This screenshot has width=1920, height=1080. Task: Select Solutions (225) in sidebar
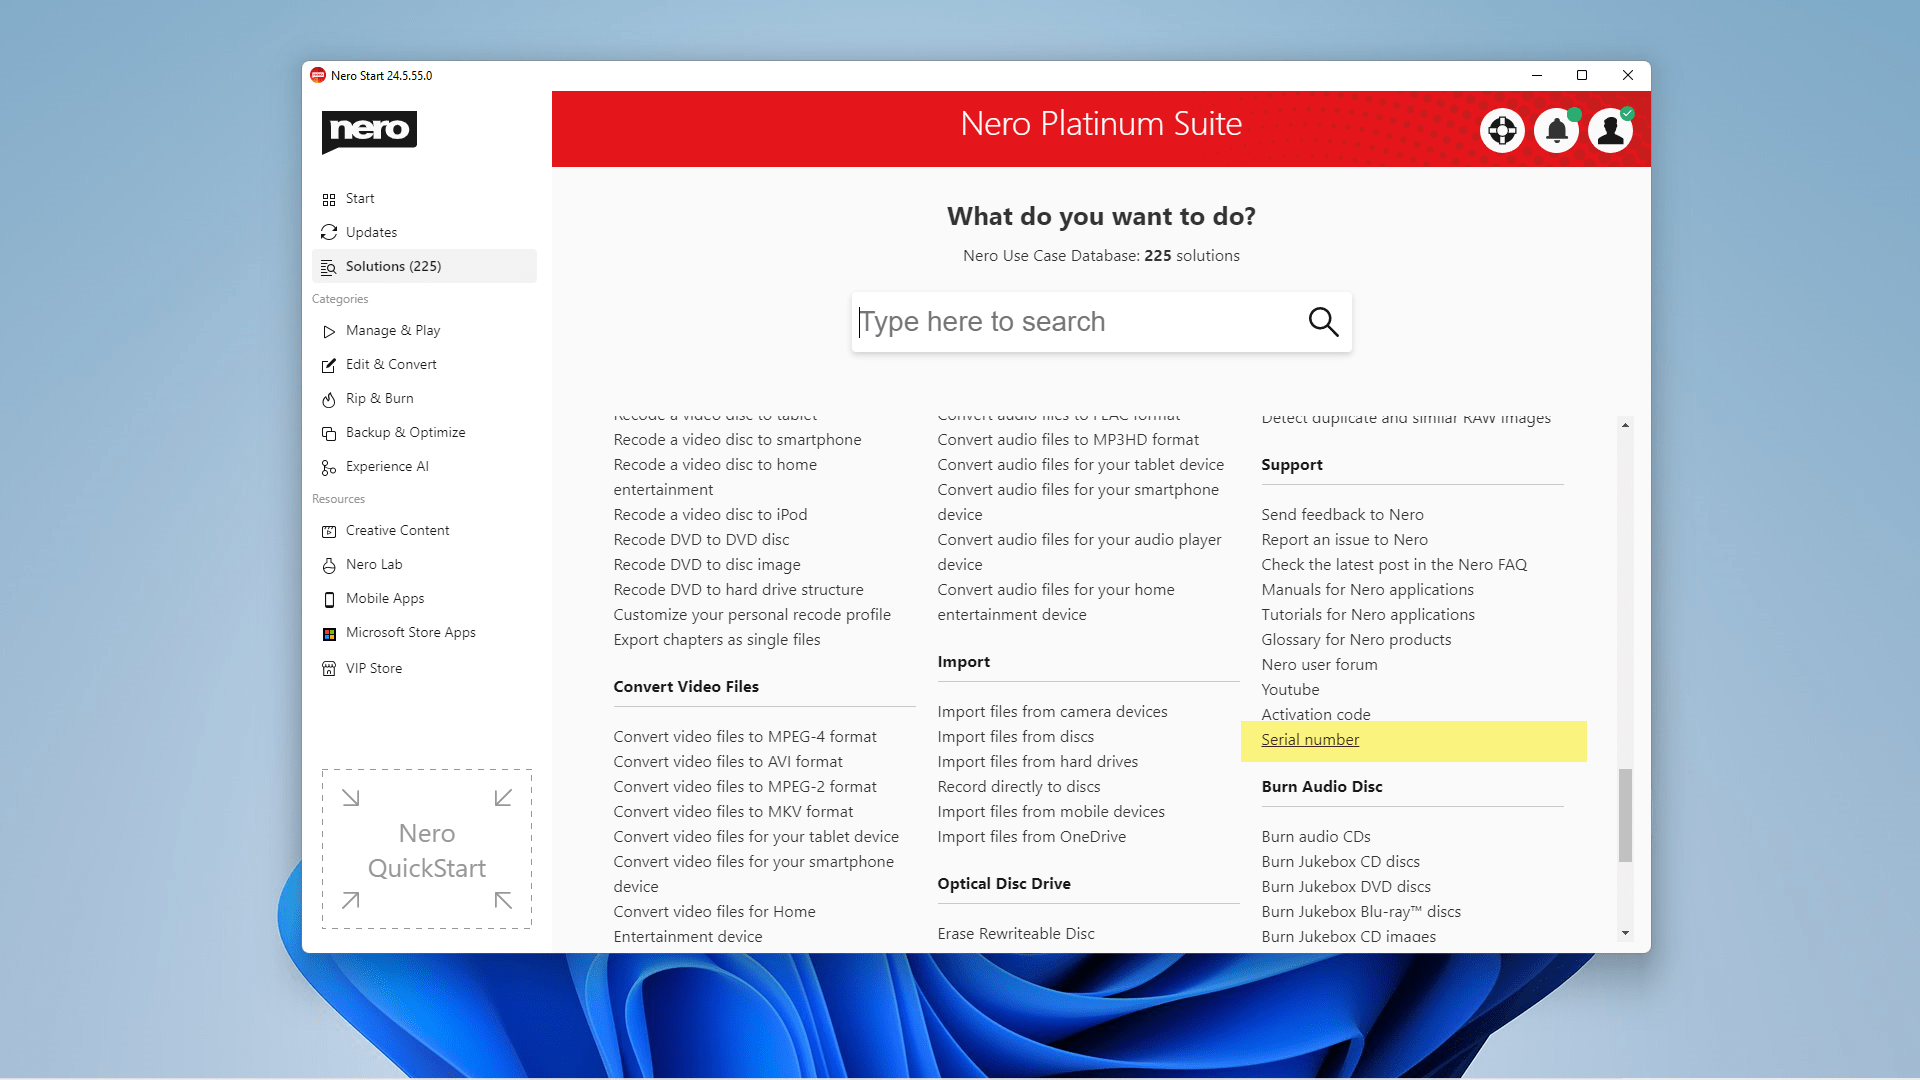click(424, 266)
